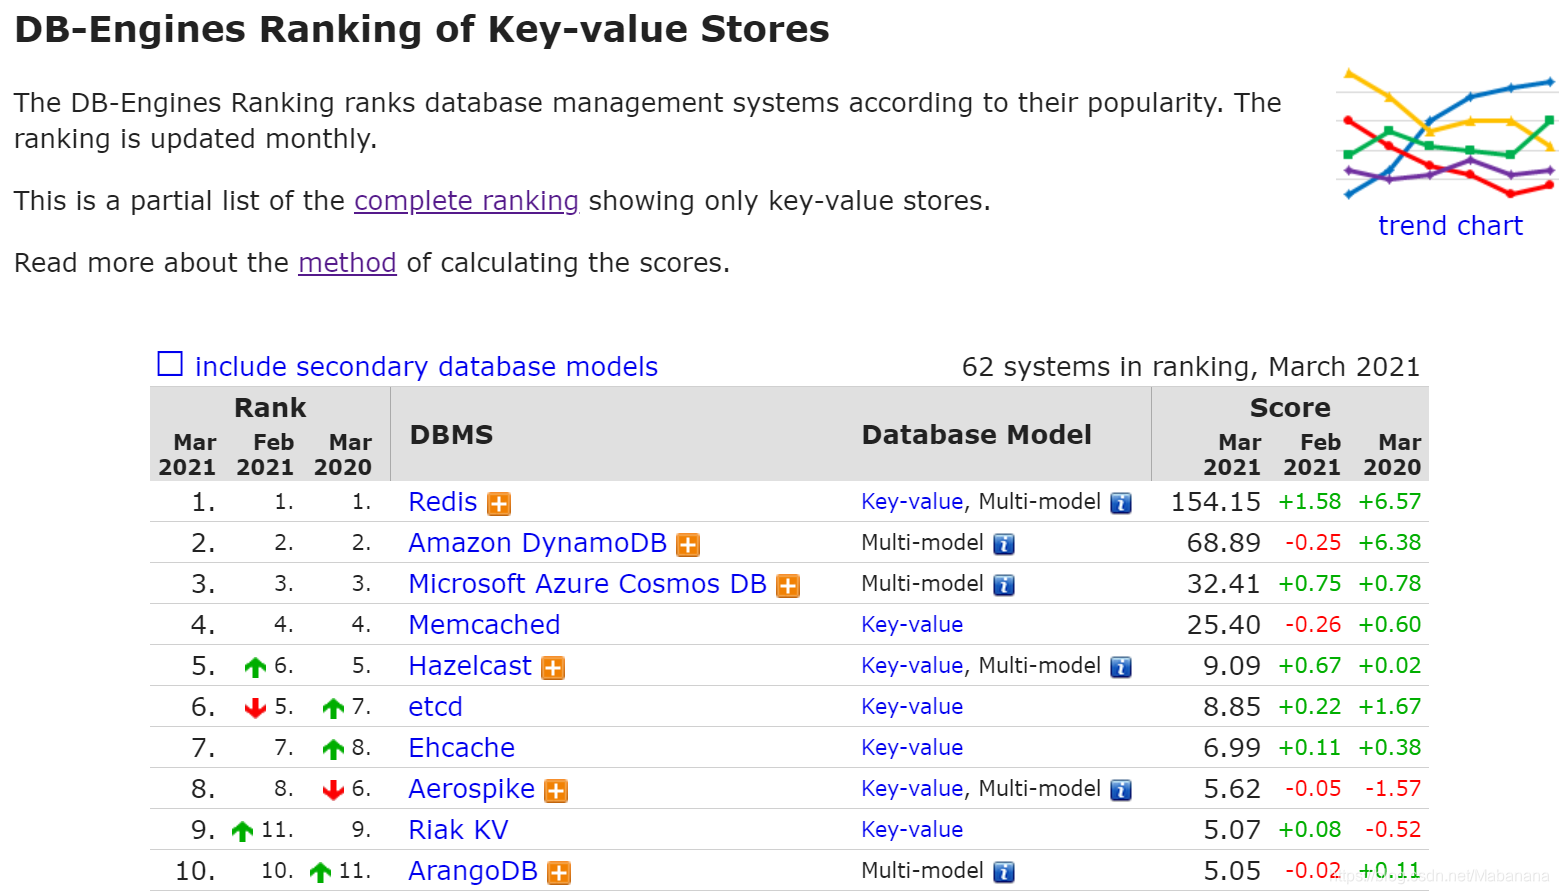Click the DynamoDB score 68.89
The width and height of the screenshot is (1559, 894).
pos(1223,543)
